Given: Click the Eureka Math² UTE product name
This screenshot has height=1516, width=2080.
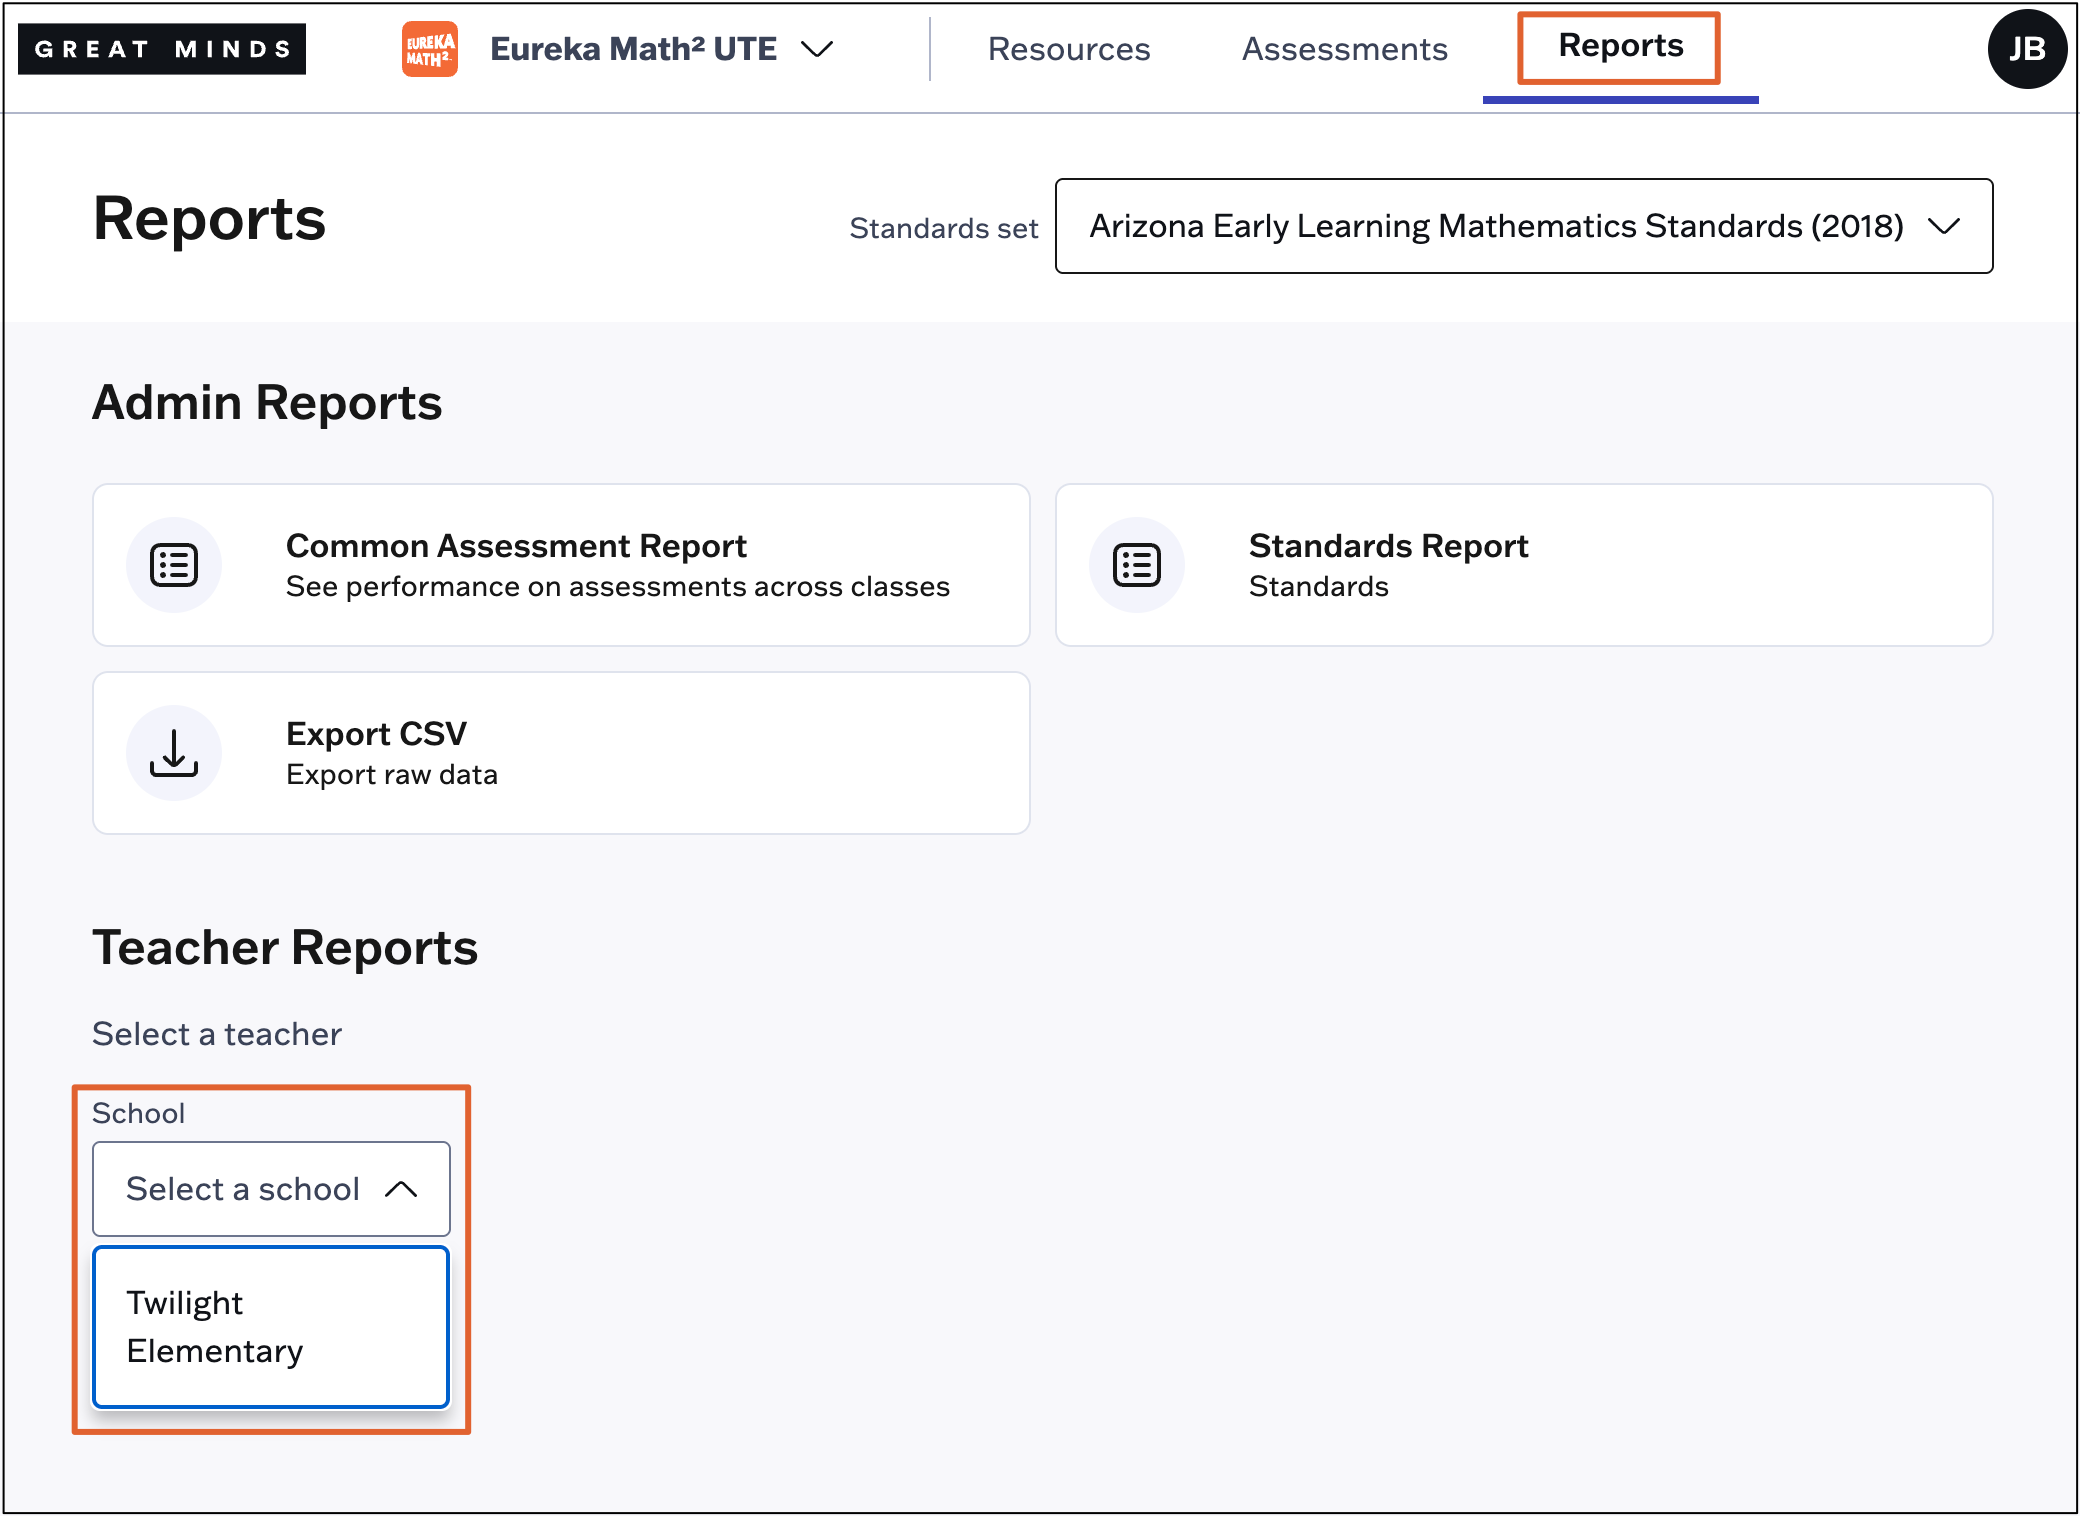Looking at the screenshot, I should [633, 49].
